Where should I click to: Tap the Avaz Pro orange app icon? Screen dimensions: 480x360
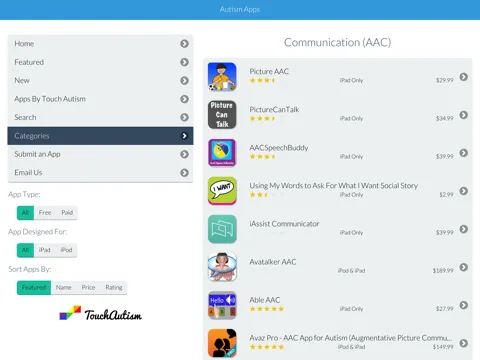tap(222, 343)
